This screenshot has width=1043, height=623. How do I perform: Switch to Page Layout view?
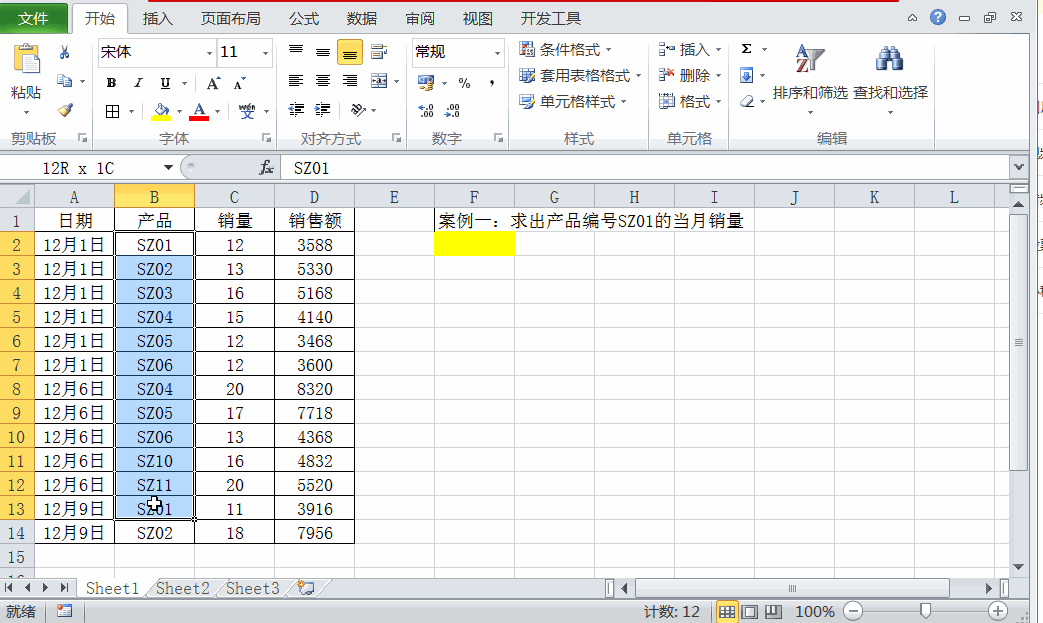[750, 611]
